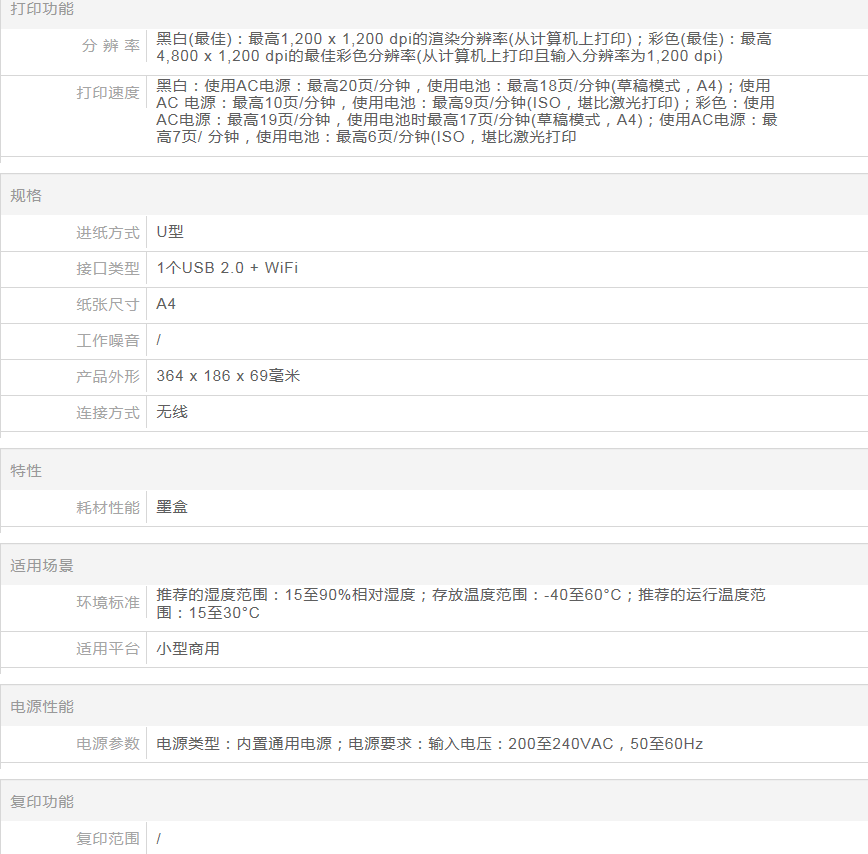Screen dimensions: 868x854
Task: Select the 进纸方式 label
Action: [x=108, y=233]
